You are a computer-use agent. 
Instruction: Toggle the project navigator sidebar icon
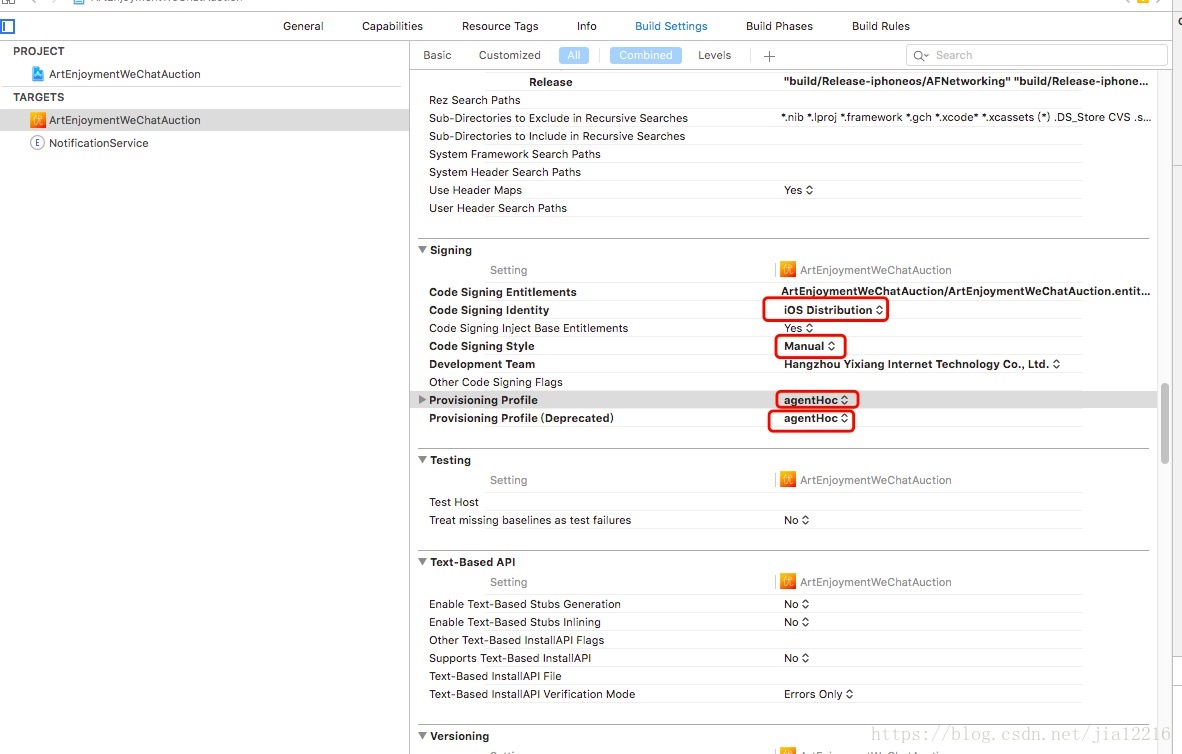pos(8,26)
